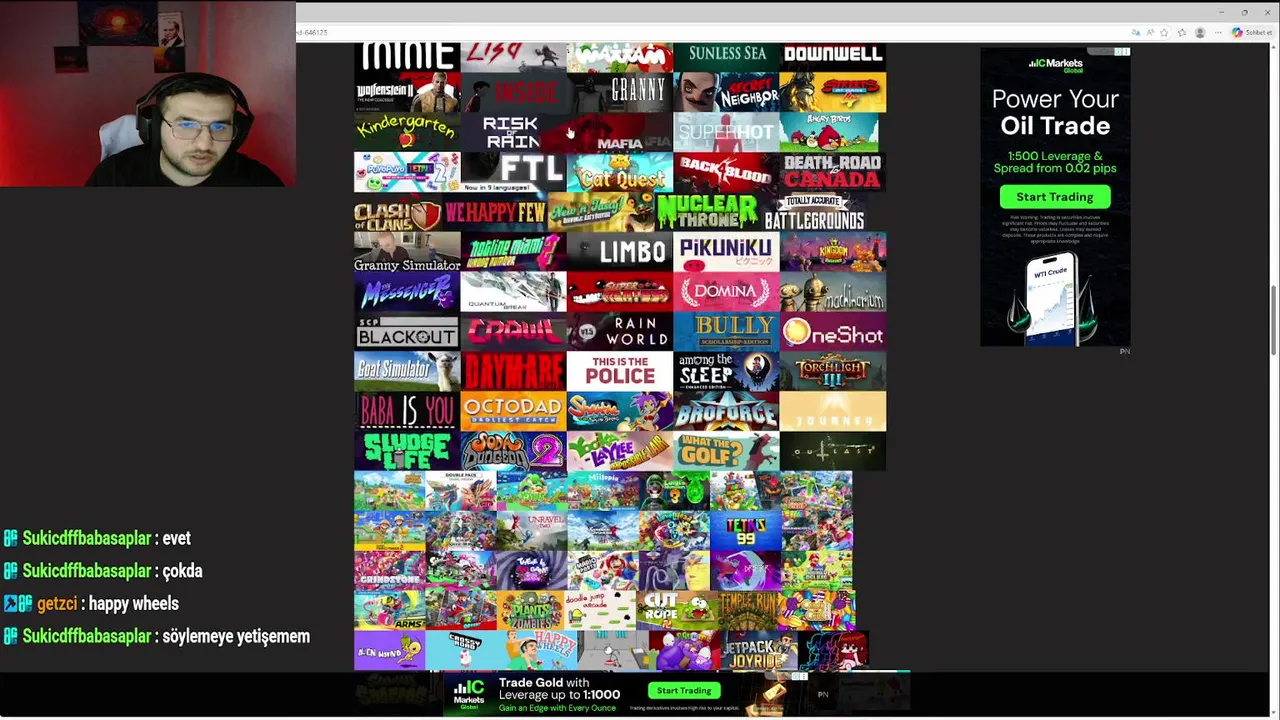Viewport: 1280px width, 720px height.
Task: Click 'Start Trading' in the bottom gold ad
Action: (684, 691)
